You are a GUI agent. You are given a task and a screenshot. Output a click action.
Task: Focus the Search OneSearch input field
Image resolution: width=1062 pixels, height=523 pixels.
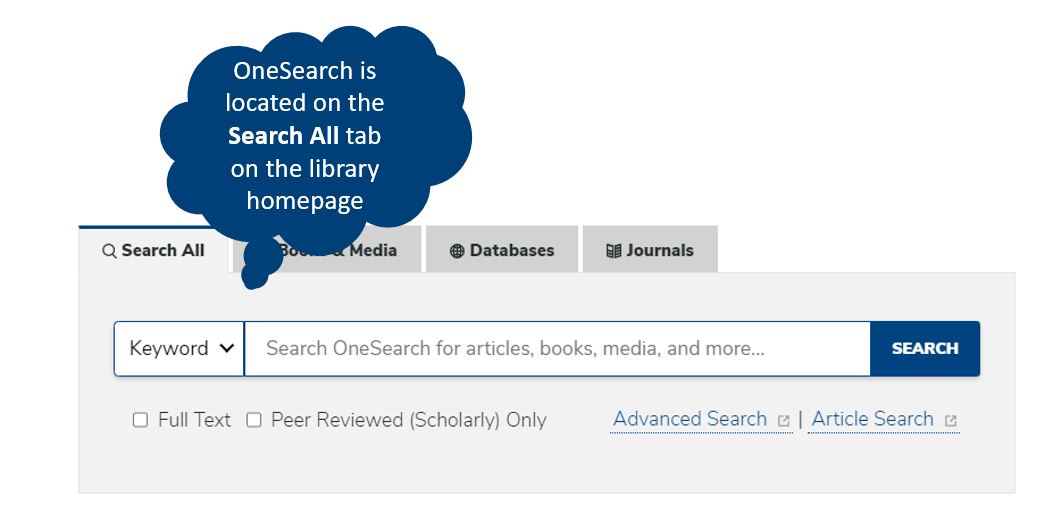[x=557, y=348]
